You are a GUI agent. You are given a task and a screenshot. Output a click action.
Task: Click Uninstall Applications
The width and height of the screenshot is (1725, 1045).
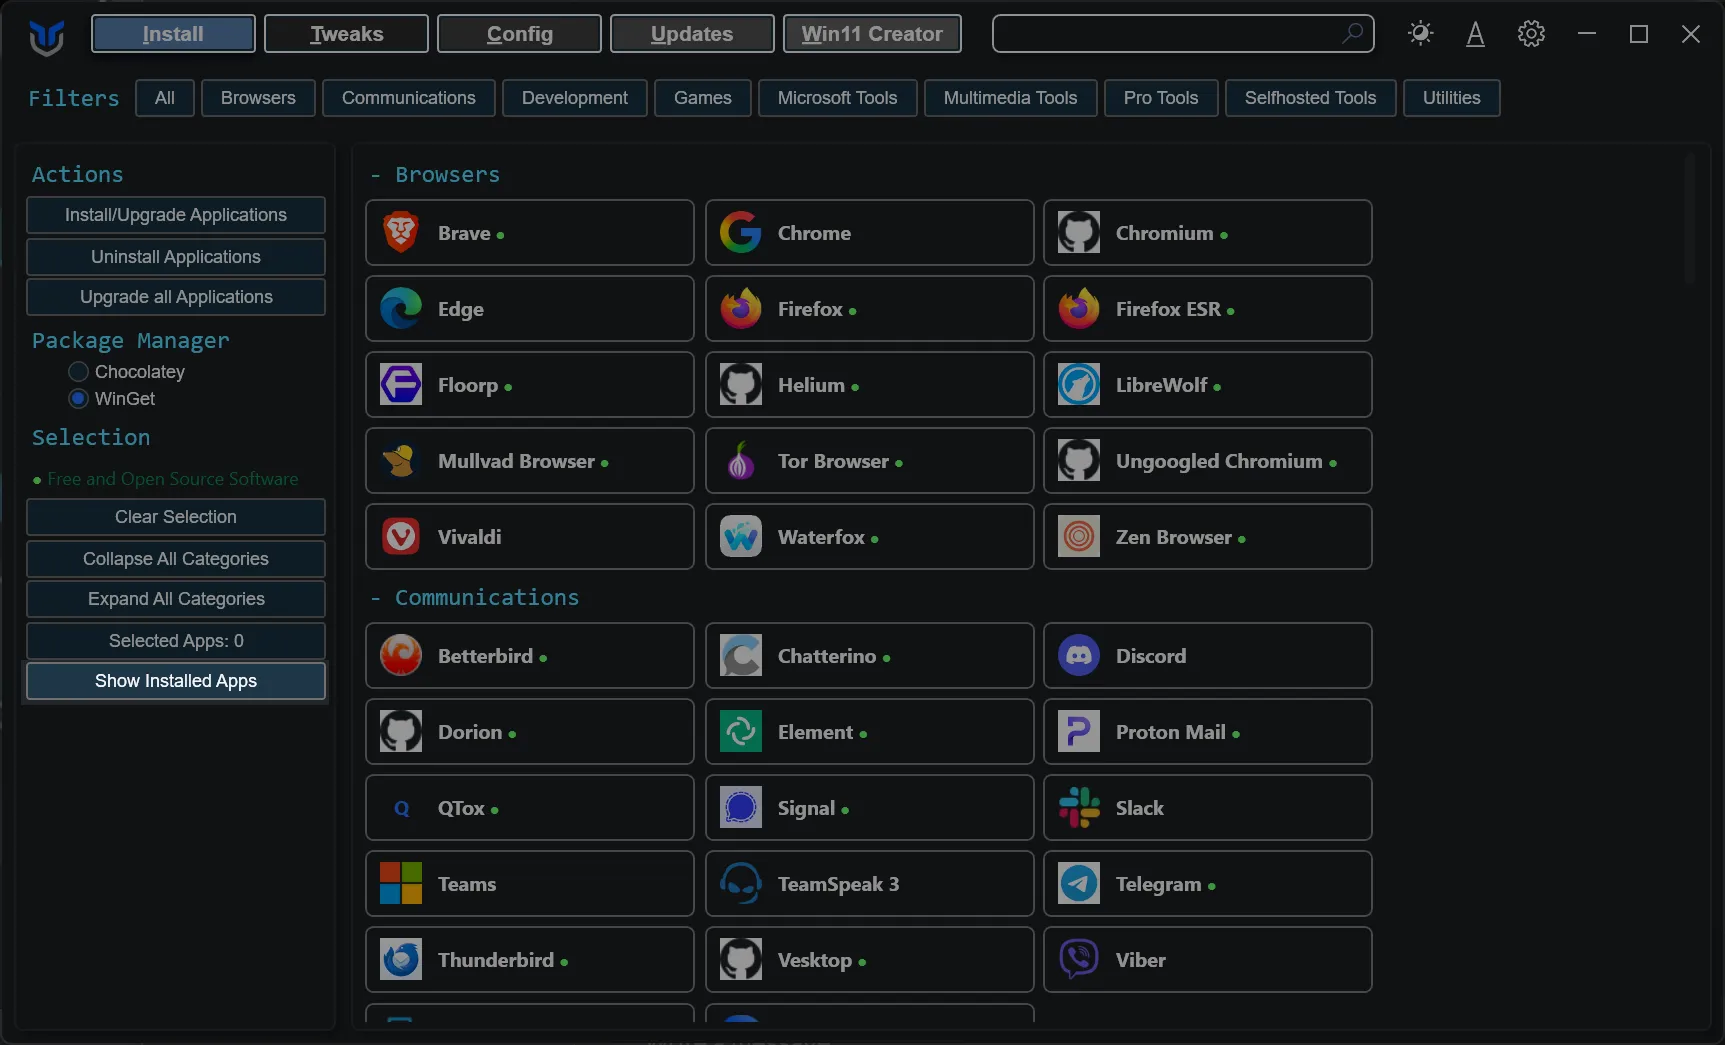coord(176,257)
